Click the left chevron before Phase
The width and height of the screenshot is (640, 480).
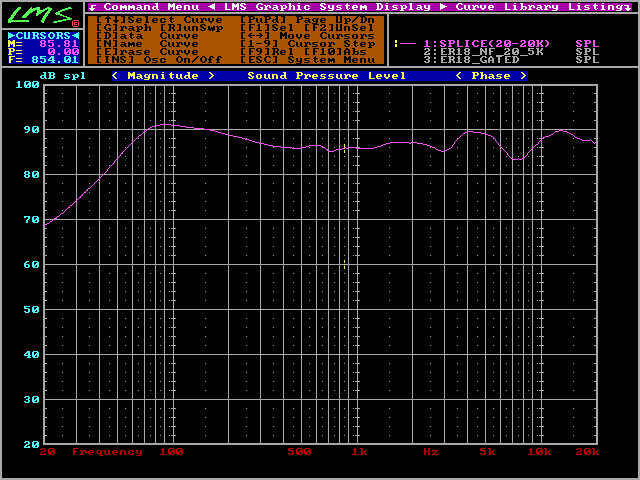click(x=459, y=76)
